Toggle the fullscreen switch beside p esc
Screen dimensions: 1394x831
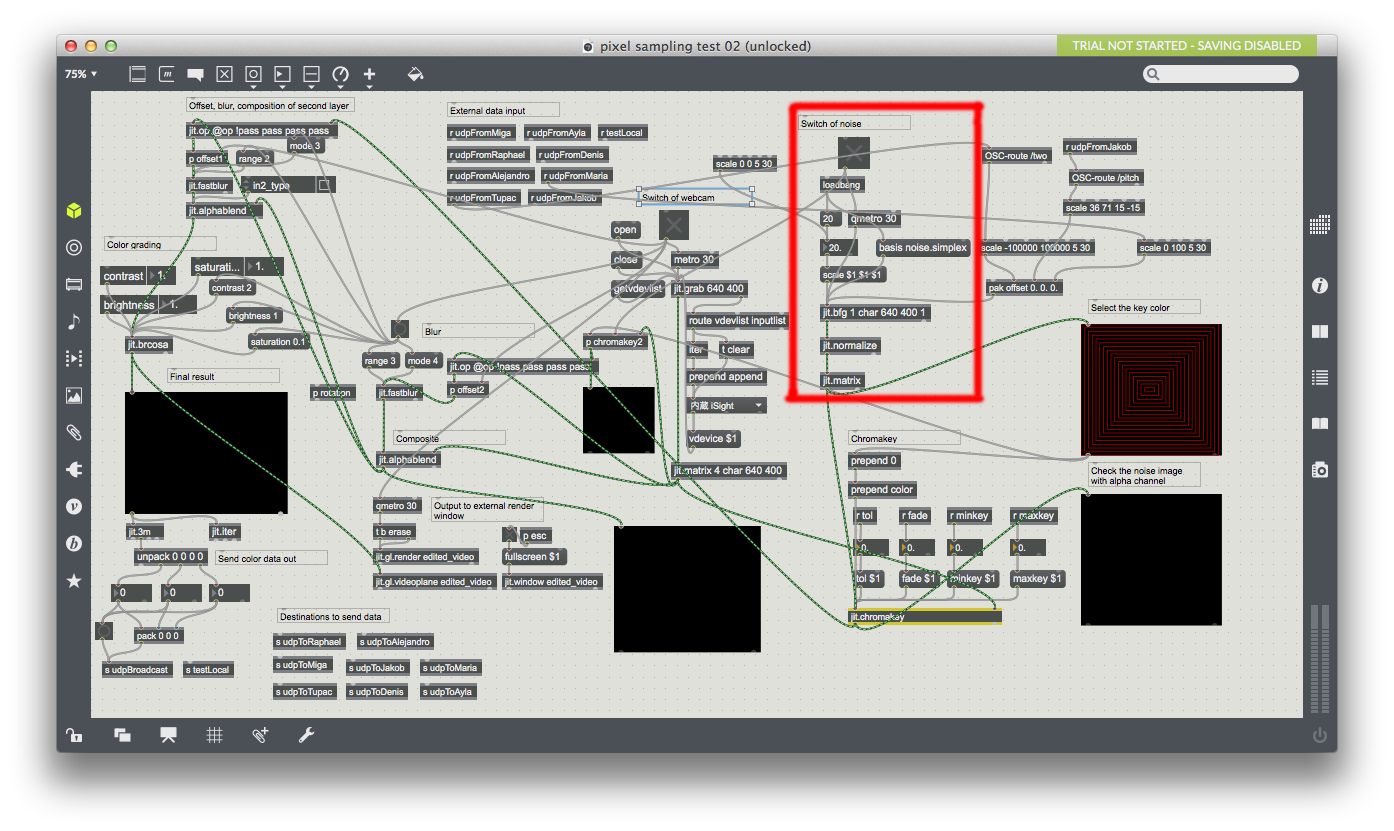509,535
